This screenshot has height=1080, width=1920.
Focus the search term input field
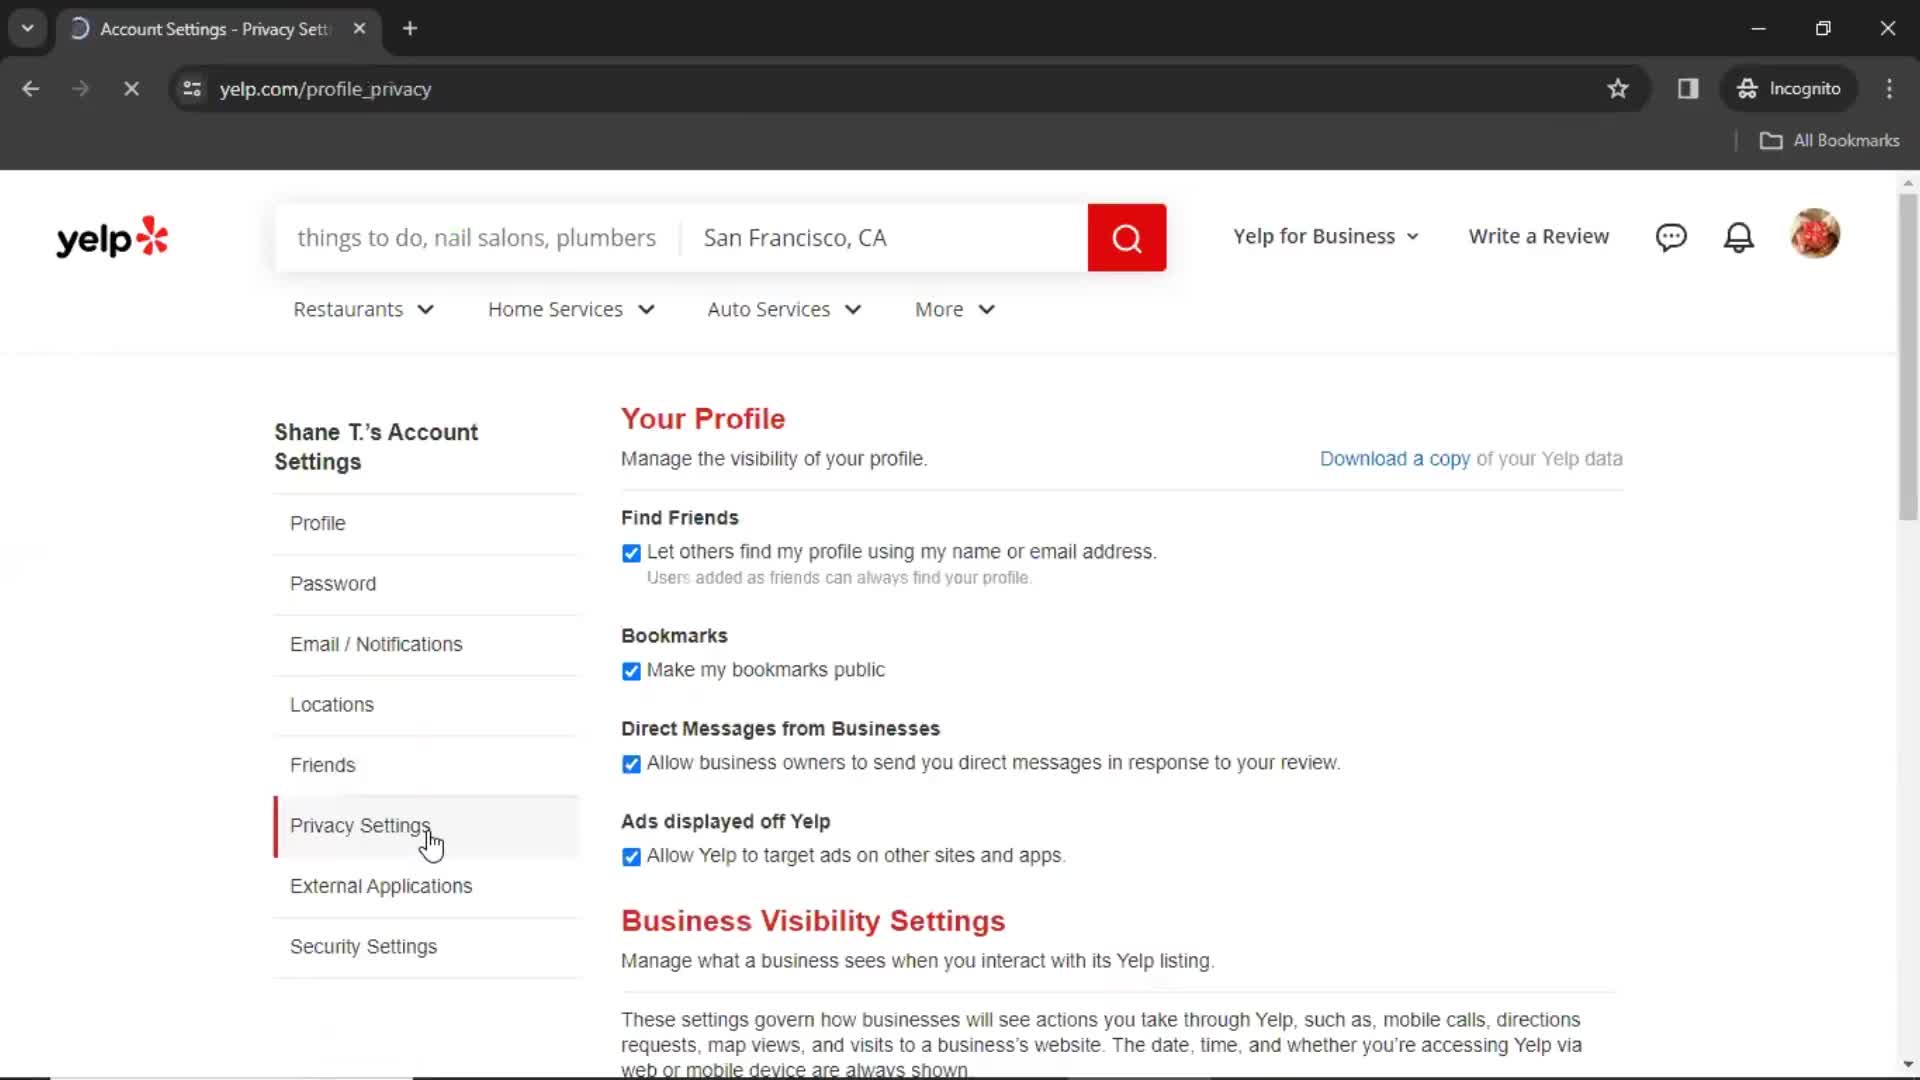[x=477, y=238]
